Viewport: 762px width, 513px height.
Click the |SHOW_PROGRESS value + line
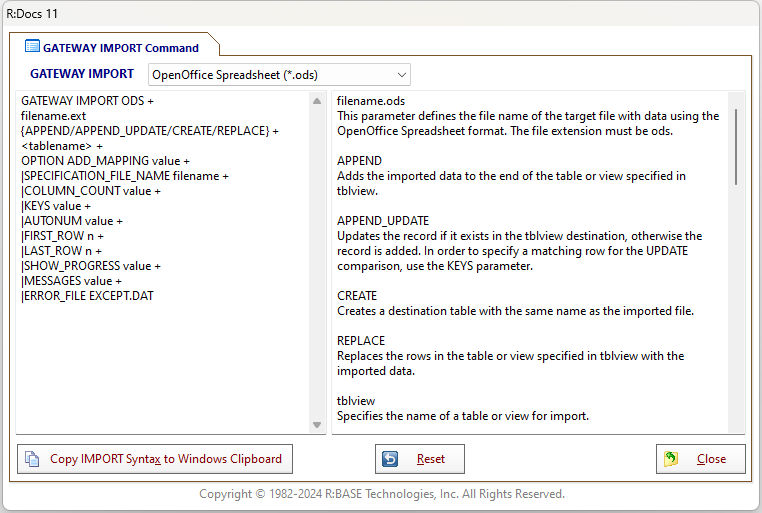tap(91, 266)
